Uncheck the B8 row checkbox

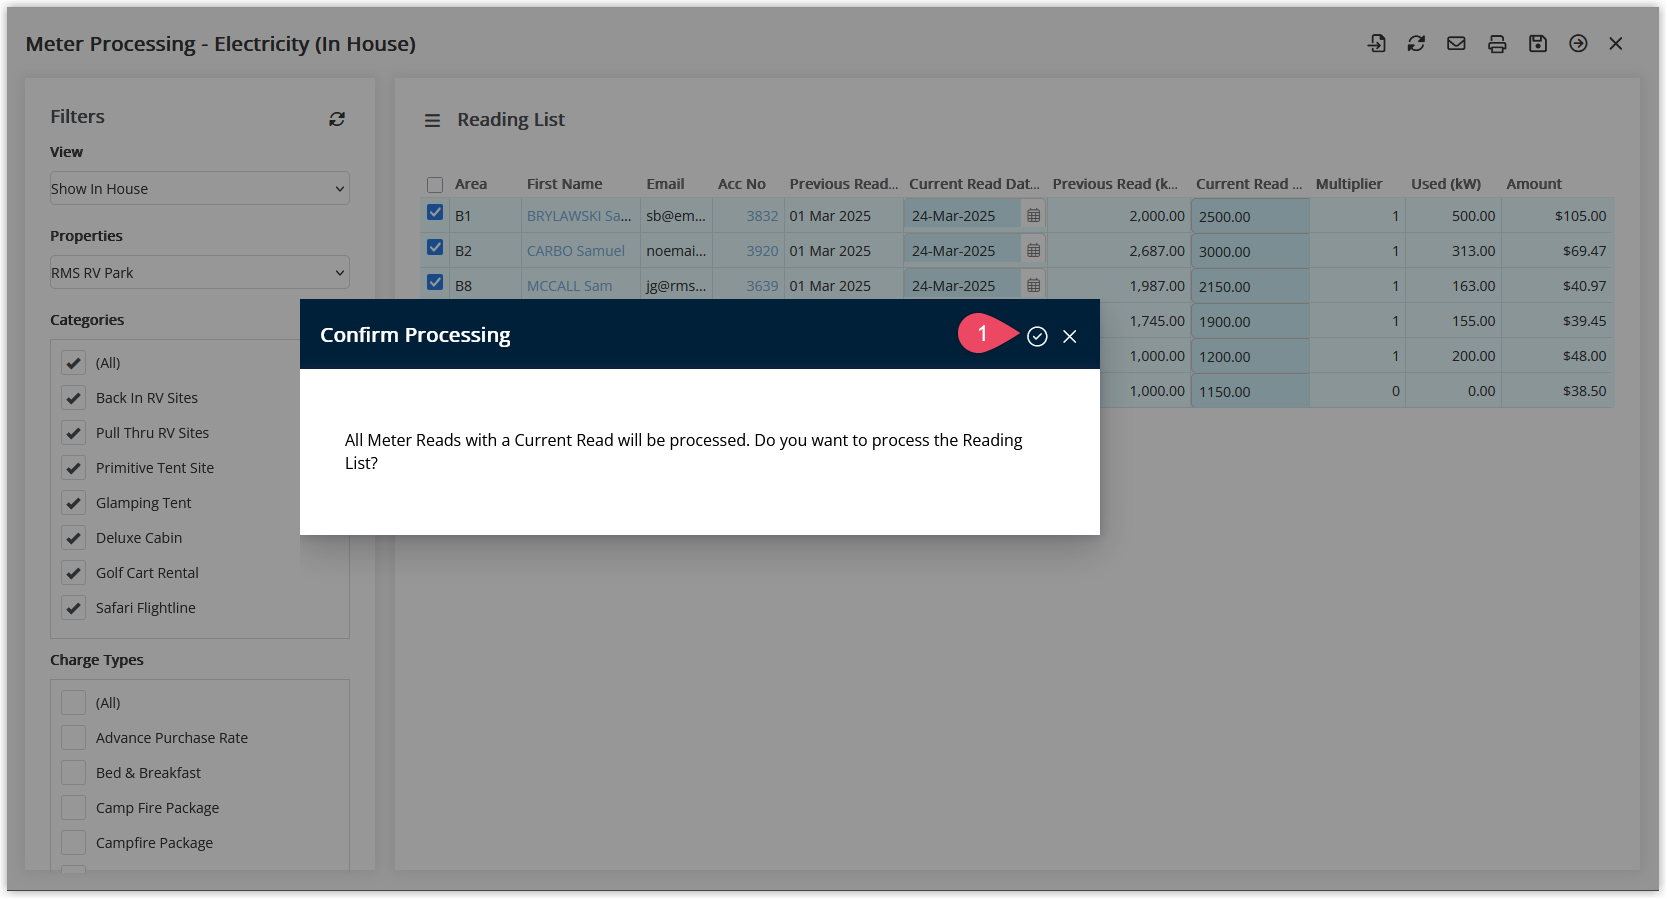click(x=435, y=282)
